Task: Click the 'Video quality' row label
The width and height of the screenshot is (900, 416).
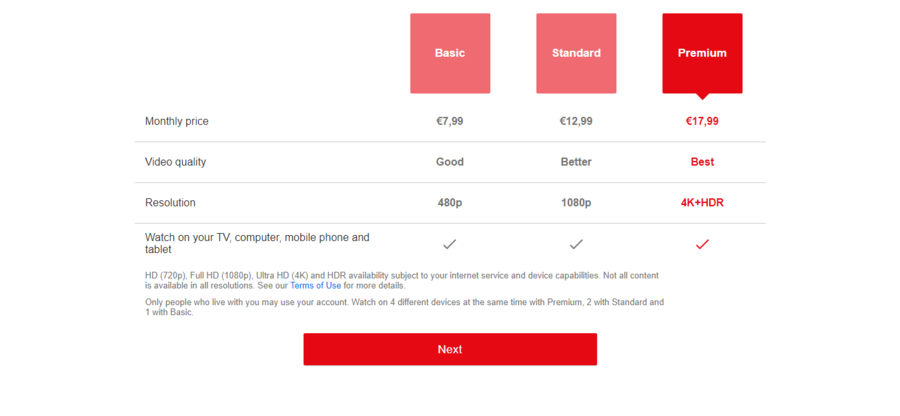Action: [x=176, y=162]
